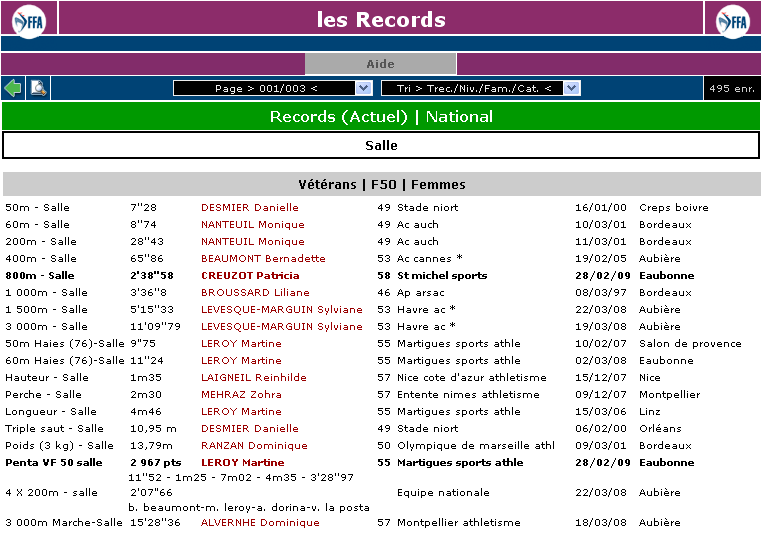Viewport: 762px width, 541px height.
Task: Open LEROY Martine Longueur record link
Action: tap(242, 412)
